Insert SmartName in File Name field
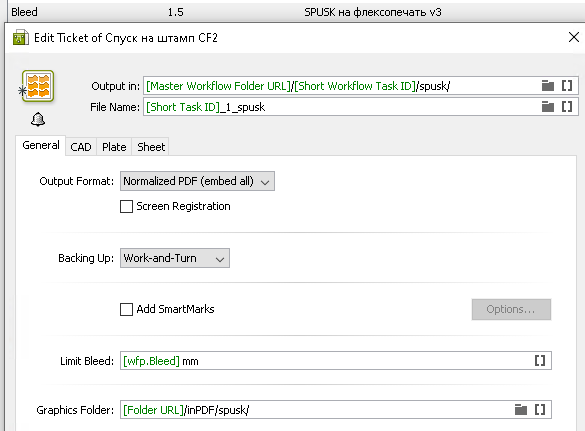This screenshot has width=585, height=431. click(x=567, y=107)
